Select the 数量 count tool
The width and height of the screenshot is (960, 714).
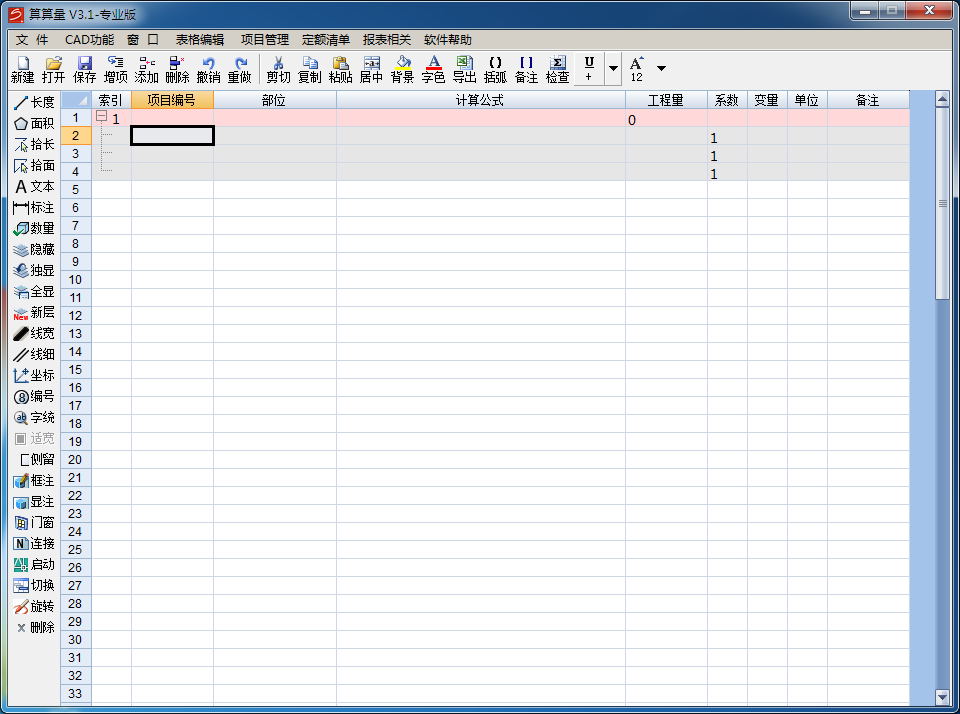click(x=34, y=228)
